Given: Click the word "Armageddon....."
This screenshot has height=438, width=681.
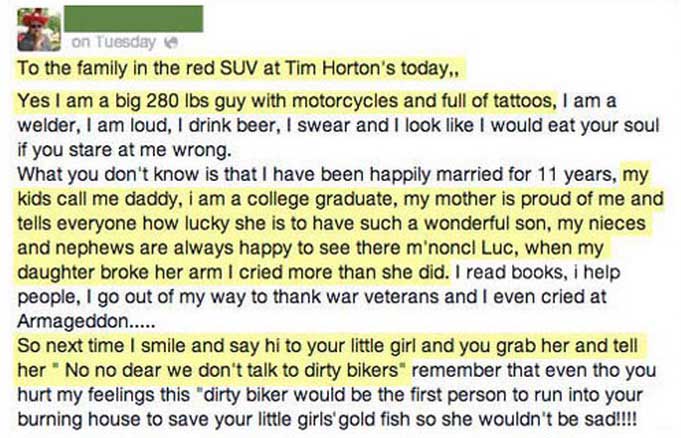Looking at the screenshot, I should (86, 322).
